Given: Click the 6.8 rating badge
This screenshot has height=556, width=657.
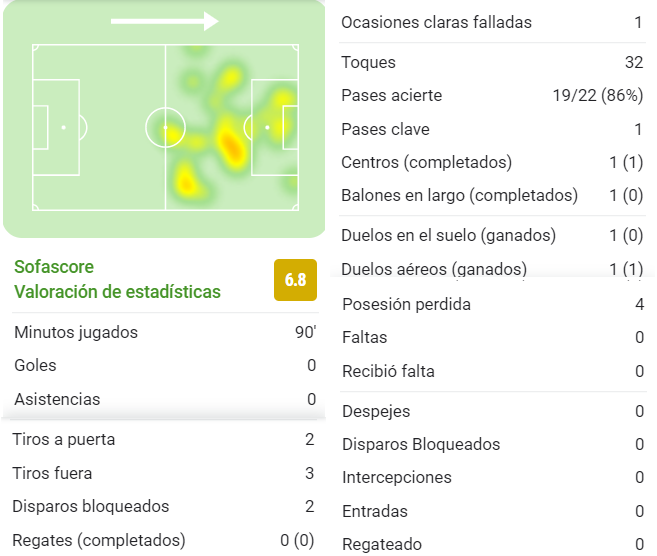Looking at the screenshot, I should (295, 279).
